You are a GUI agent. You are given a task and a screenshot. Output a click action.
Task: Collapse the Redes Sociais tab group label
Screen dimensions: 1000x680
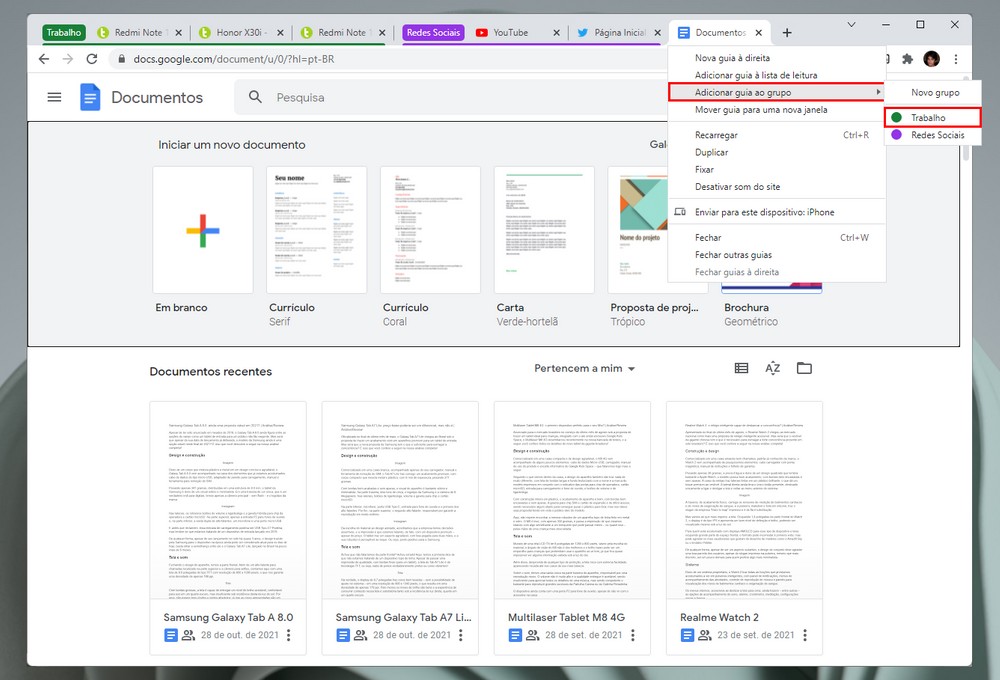click(x=433, y=33)
